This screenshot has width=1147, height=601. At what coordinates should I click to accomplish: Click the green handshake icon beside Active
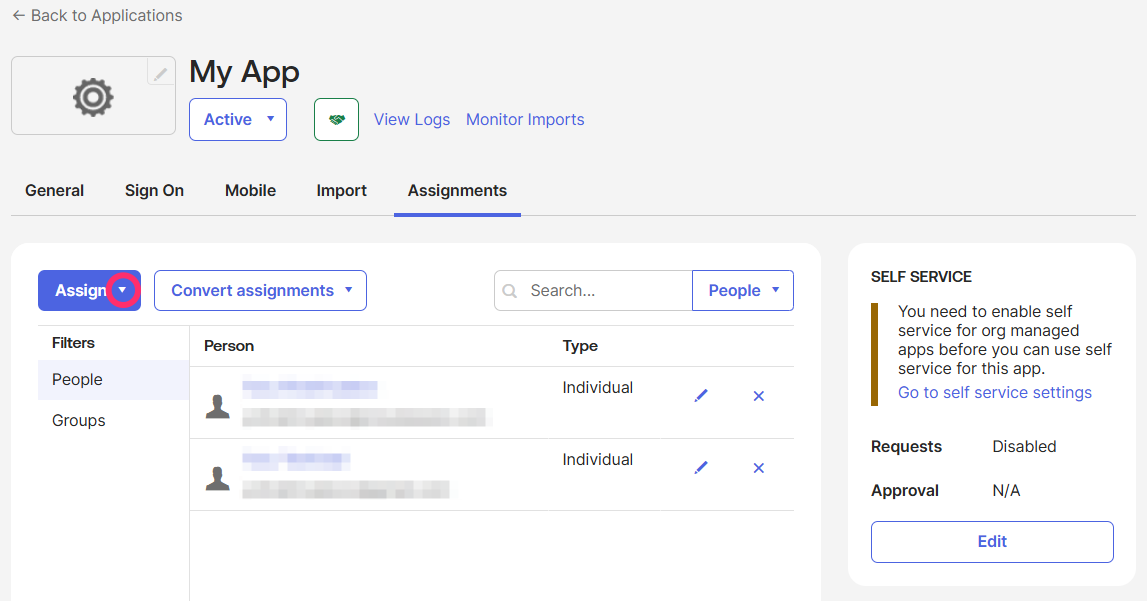coord(336,119)
